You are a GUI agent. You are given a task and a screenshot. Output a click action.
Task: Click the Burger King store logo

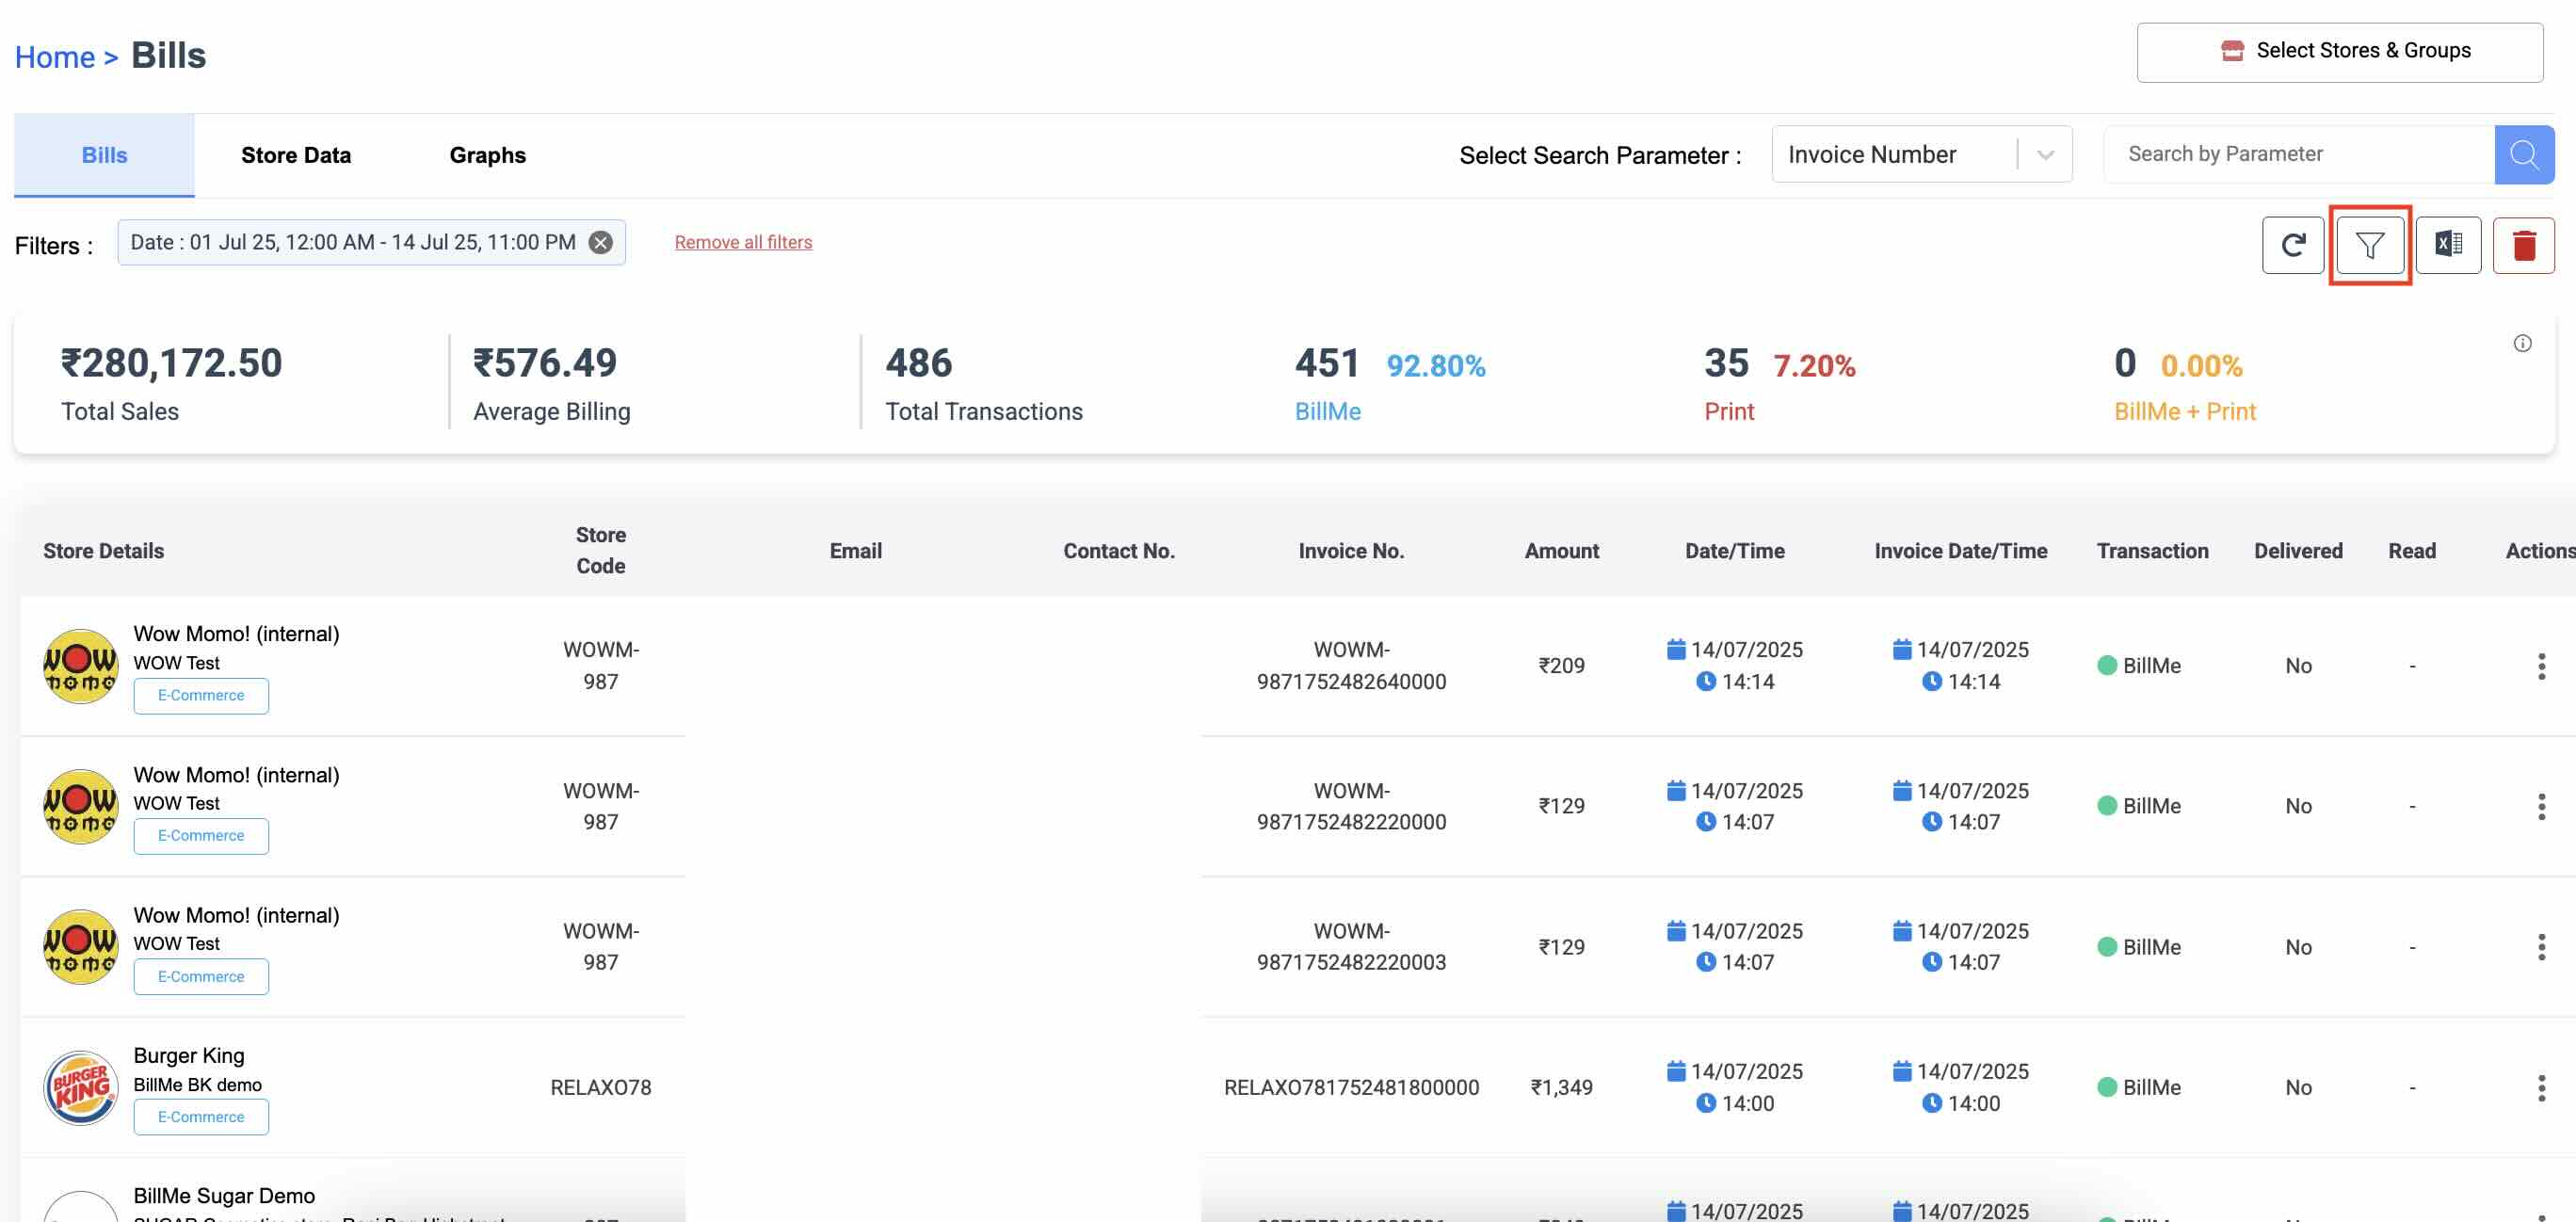(81, 1088)
